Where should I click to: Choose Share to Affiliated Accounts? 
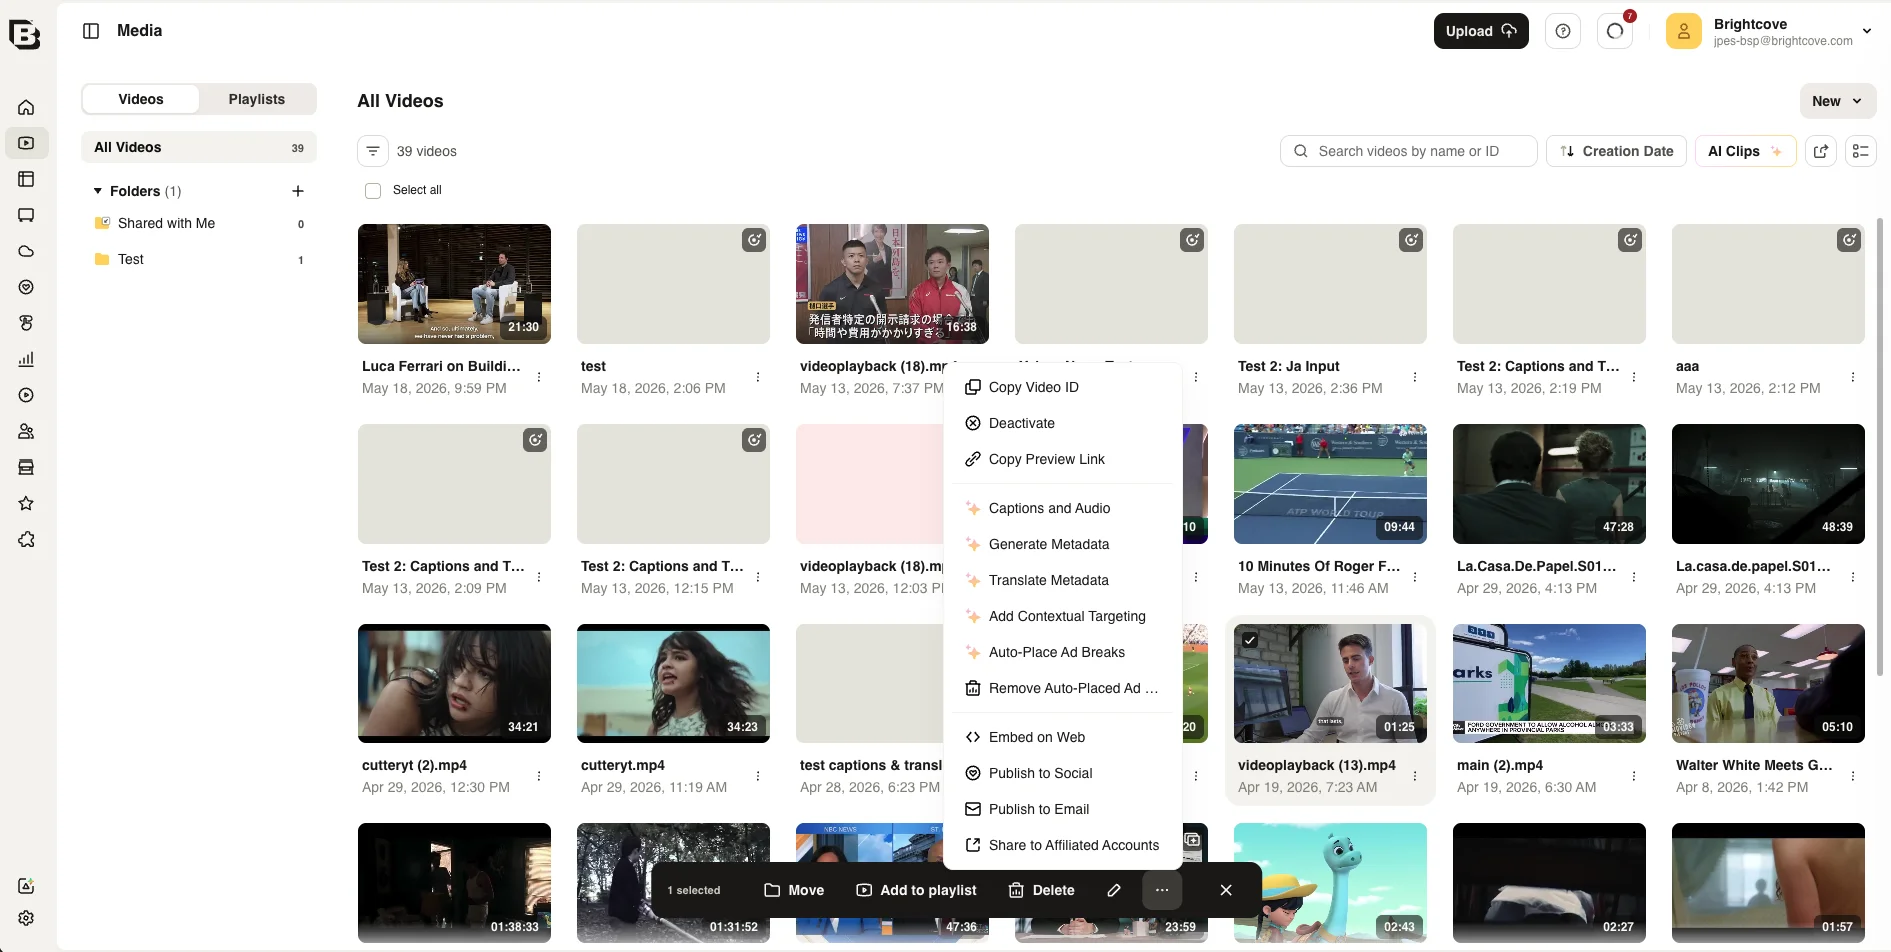[1063, 845]
